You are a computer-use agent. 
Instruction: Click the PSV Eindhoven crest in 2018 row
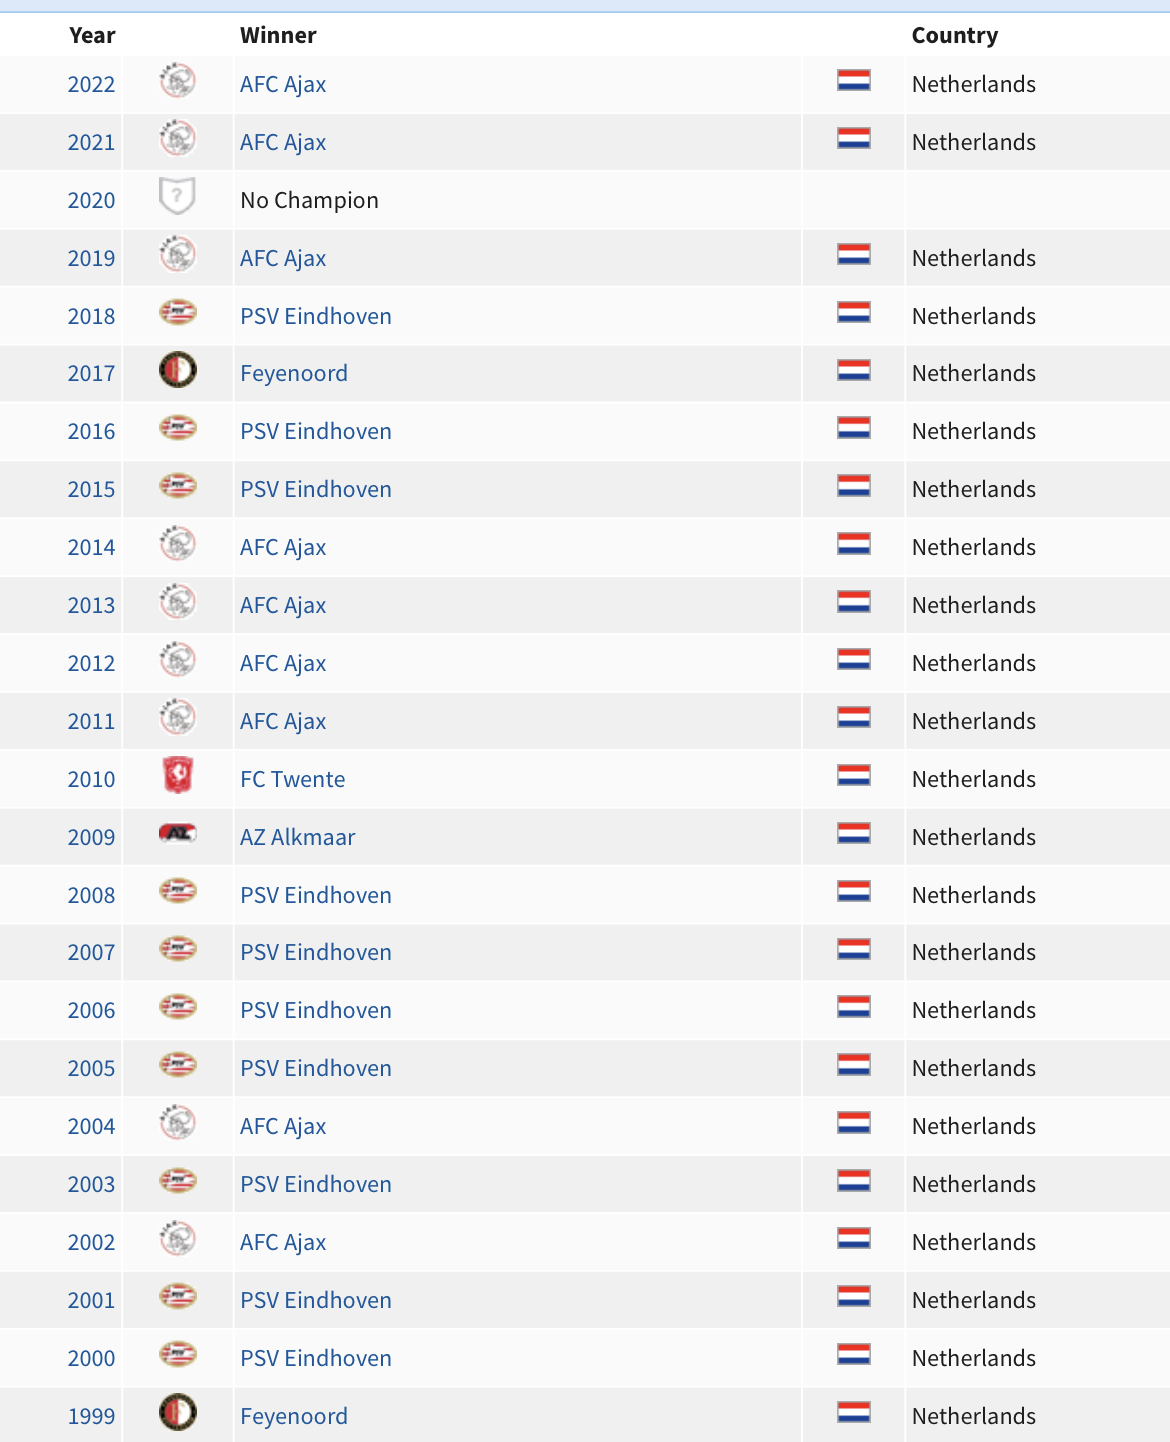[178, 313]
